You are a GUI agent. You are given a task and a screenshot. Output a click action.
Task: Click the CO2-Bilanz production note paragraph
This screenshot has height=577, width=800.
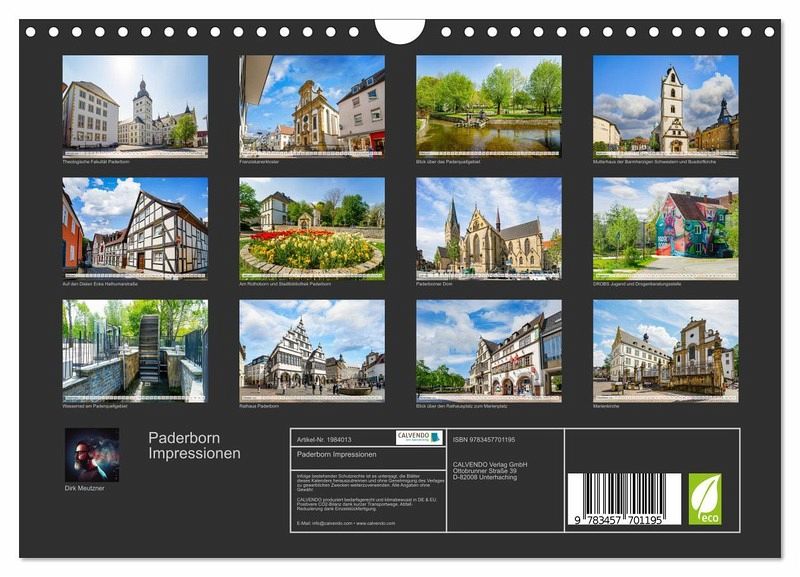(367, 504)
